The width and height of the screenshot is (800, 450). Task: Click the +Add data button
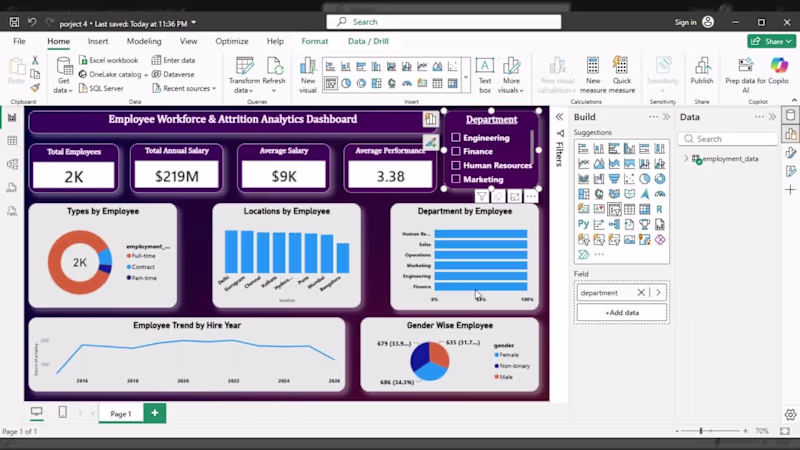pyautogui.click(x=621, y=313)
